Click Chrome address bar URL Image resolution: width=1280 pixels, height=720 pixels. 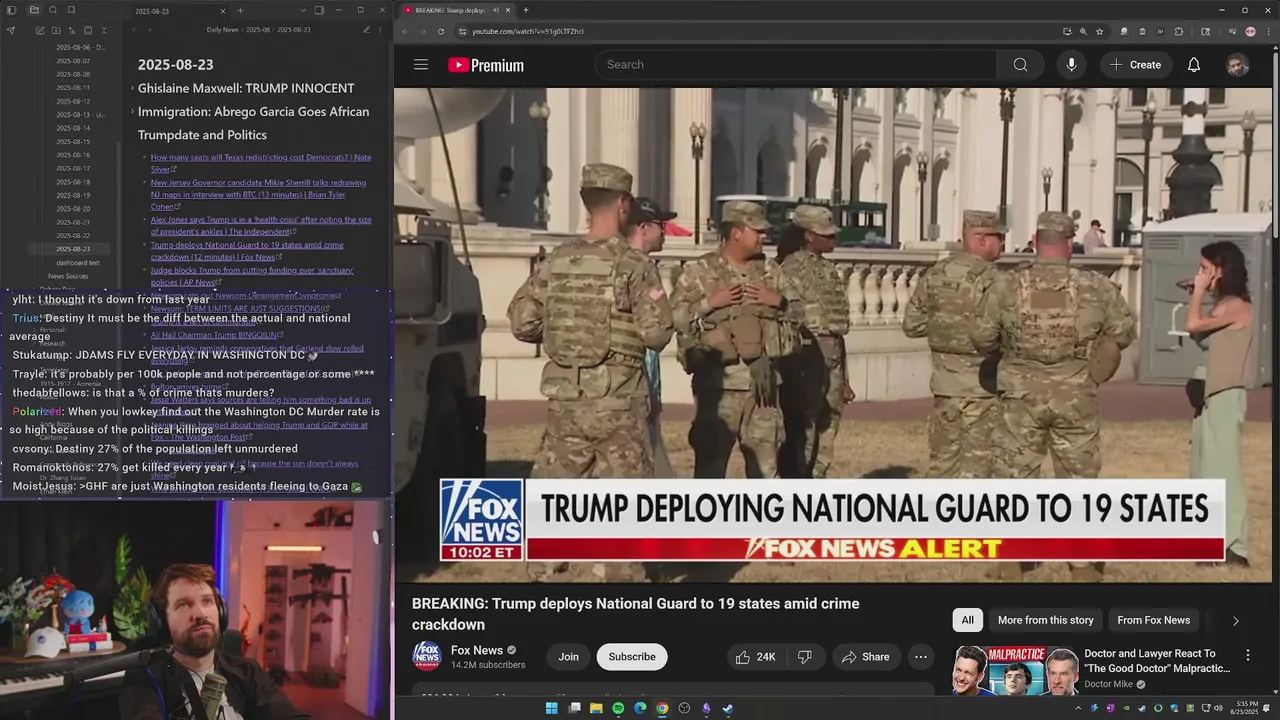528,31
